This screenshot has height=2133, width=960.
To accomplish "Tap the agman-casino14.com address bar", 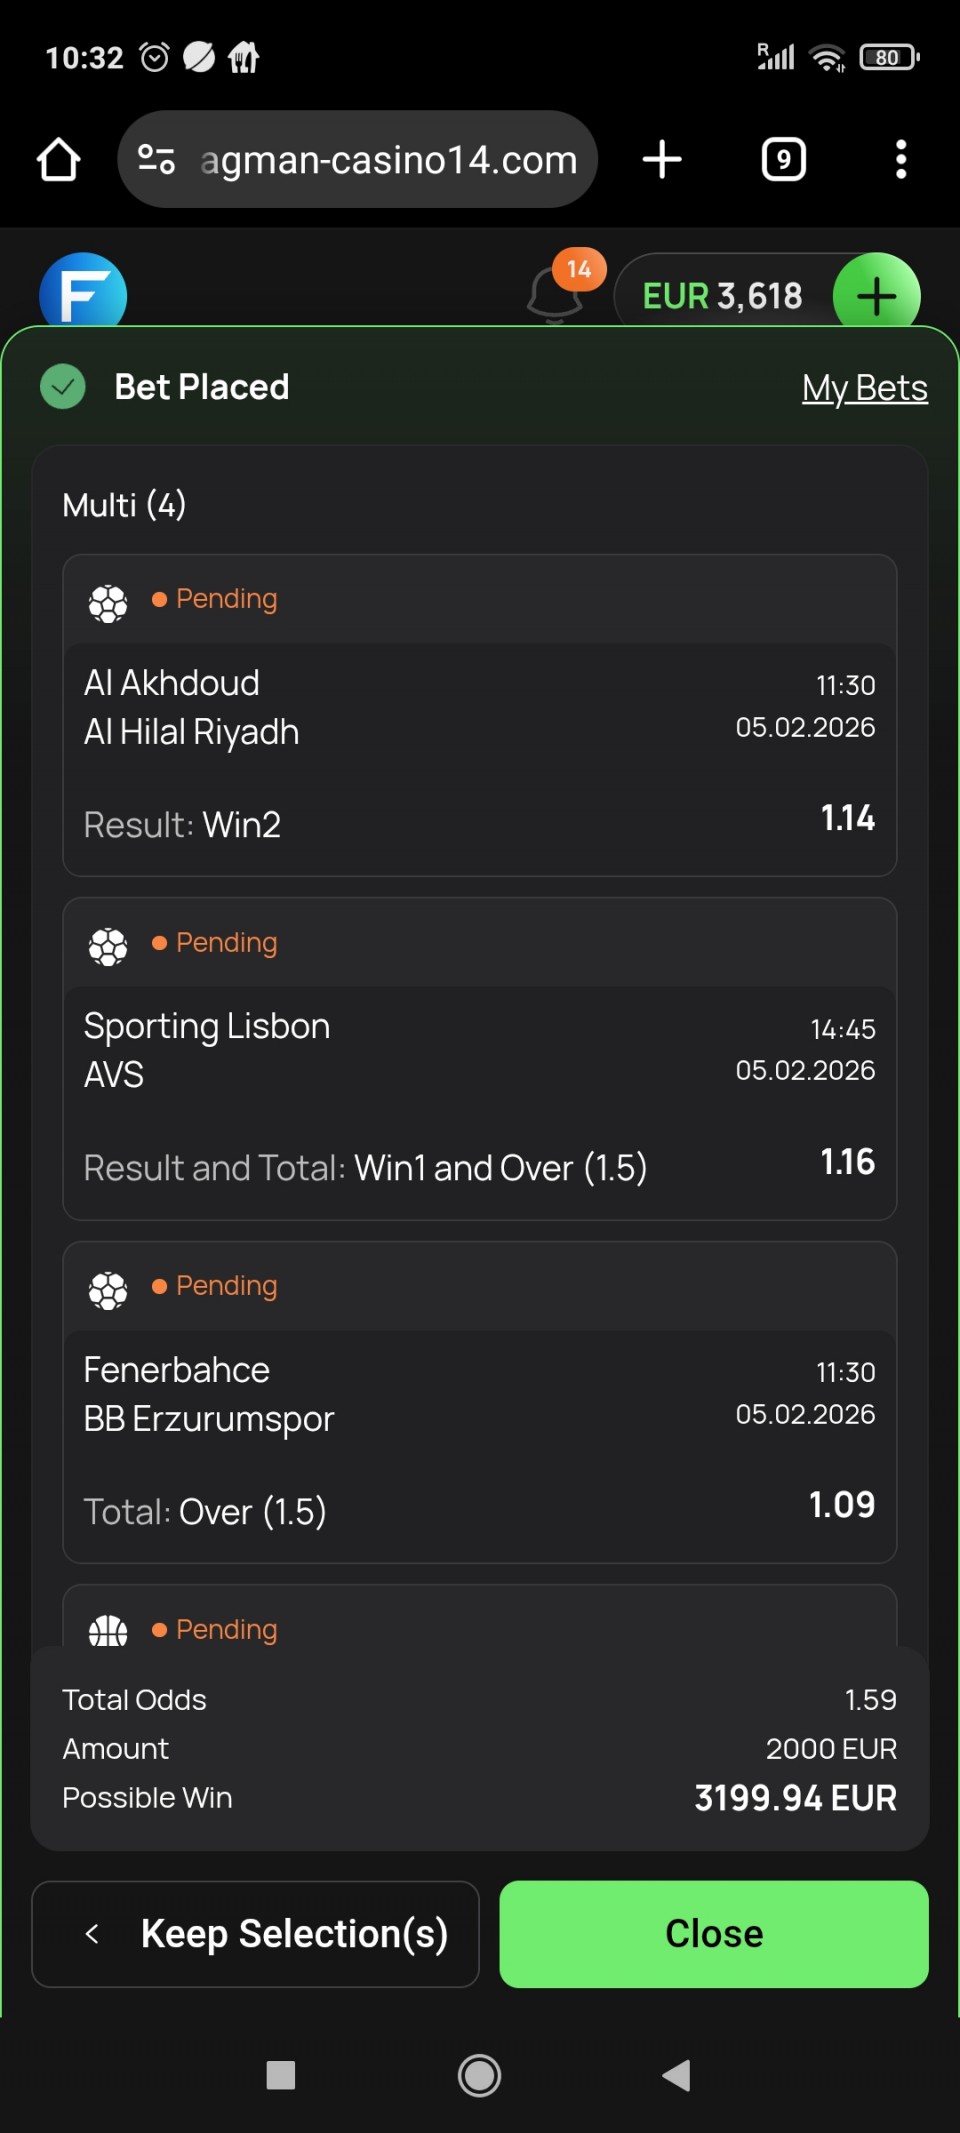I will point(388,160).
